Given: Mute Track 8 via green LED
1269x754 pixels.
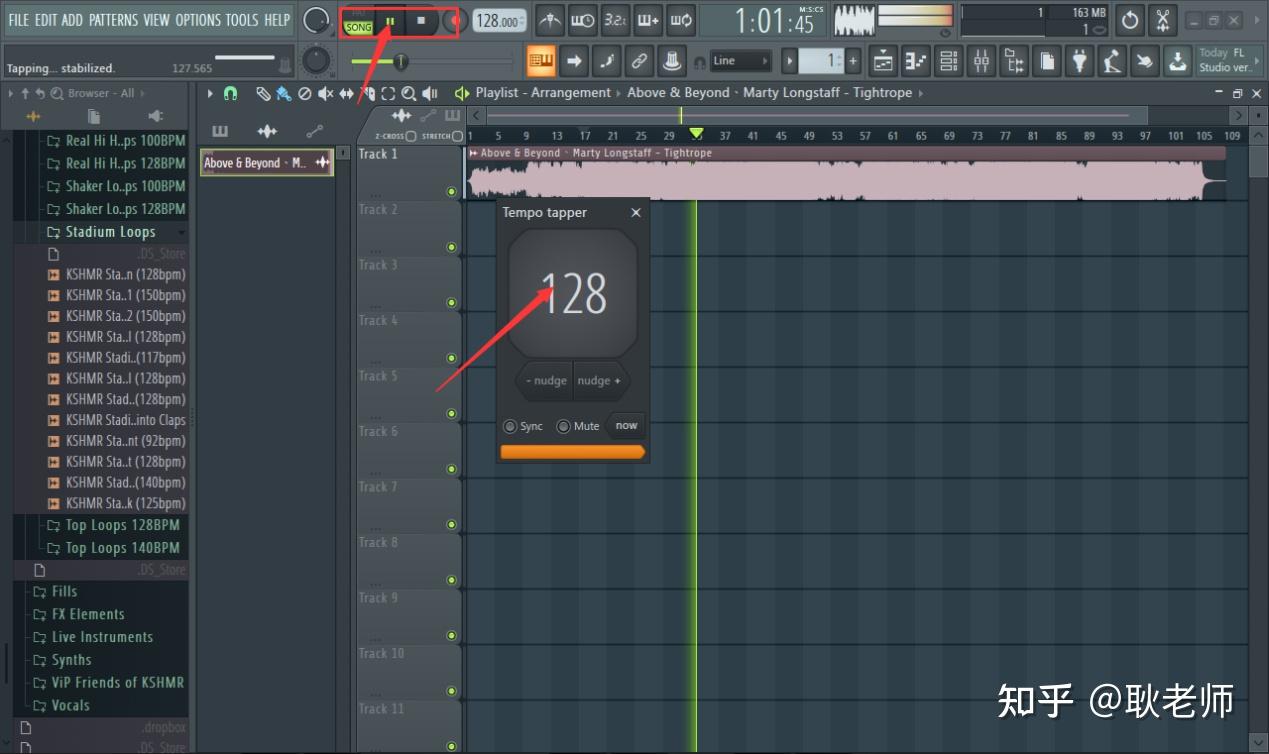Looking at the screenshot, I should [x=451, y=580].
